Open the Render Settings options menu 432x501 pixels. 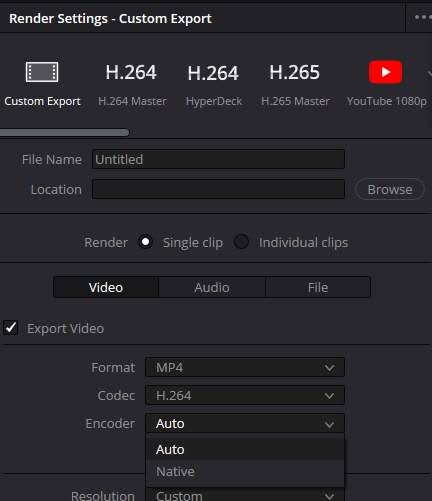(422, 17)
